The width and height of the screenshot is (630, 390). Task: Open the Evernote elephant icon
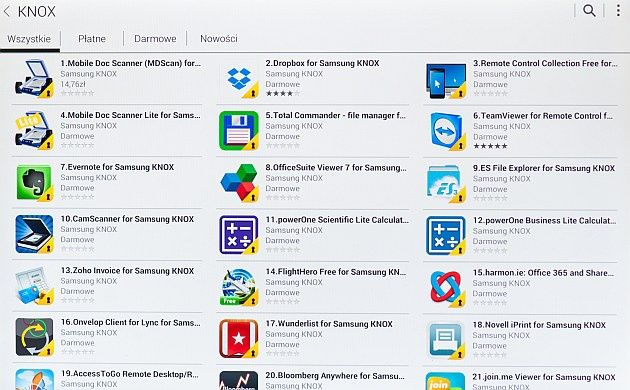34,182
